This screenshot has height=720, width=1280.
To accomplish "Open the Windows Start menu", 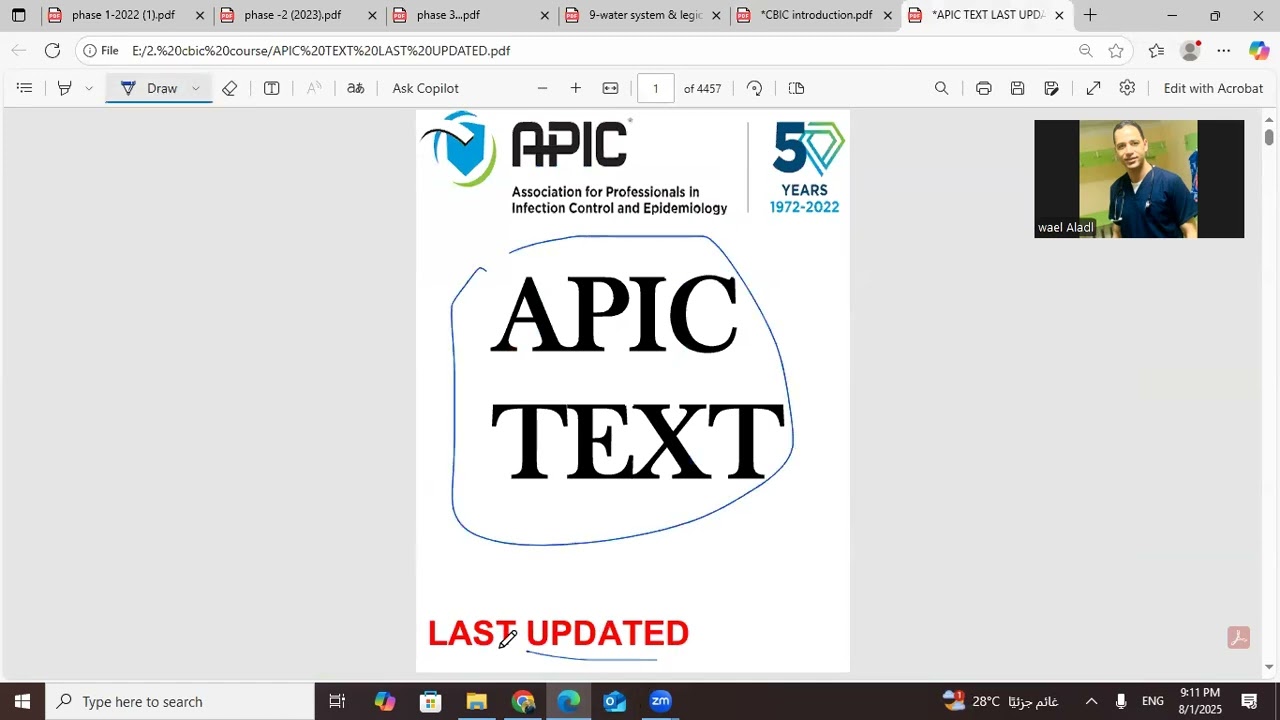I will (22, 701).
